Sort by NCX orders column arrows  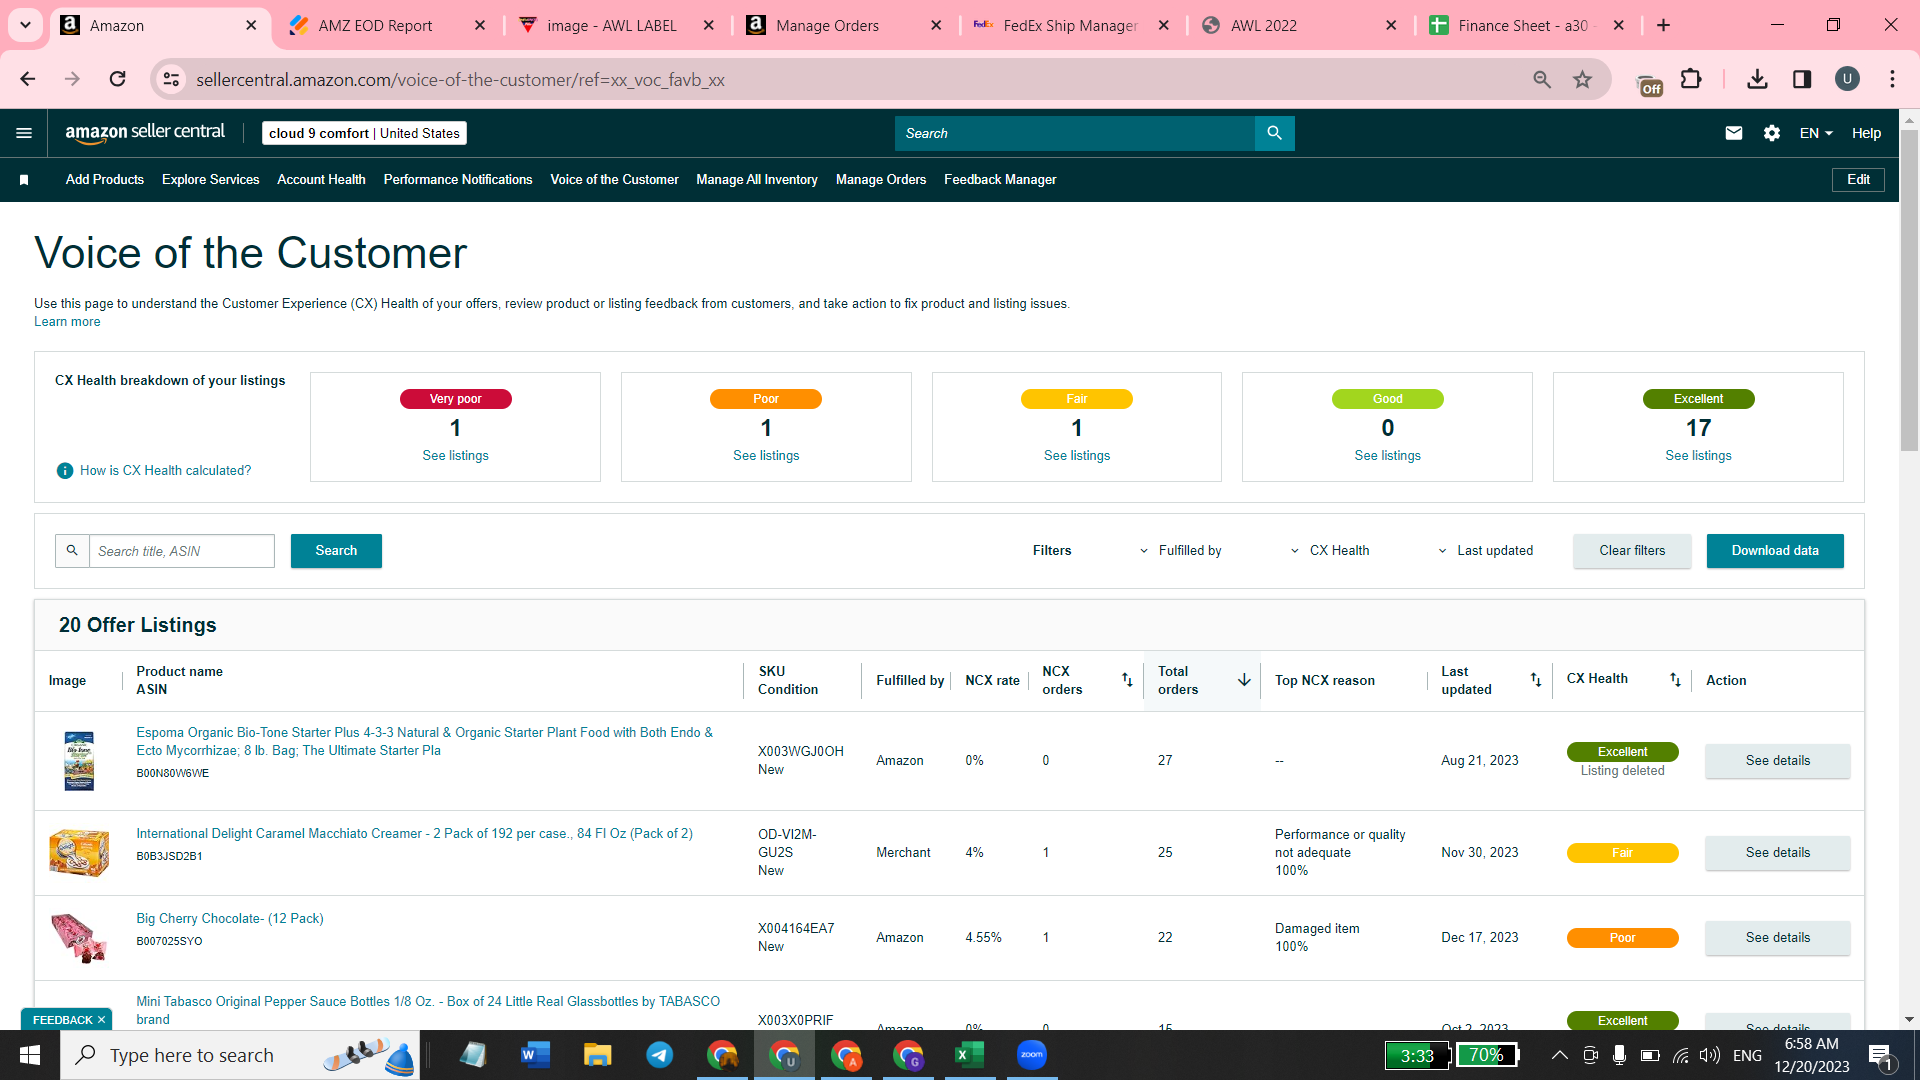click(1127, 680)
